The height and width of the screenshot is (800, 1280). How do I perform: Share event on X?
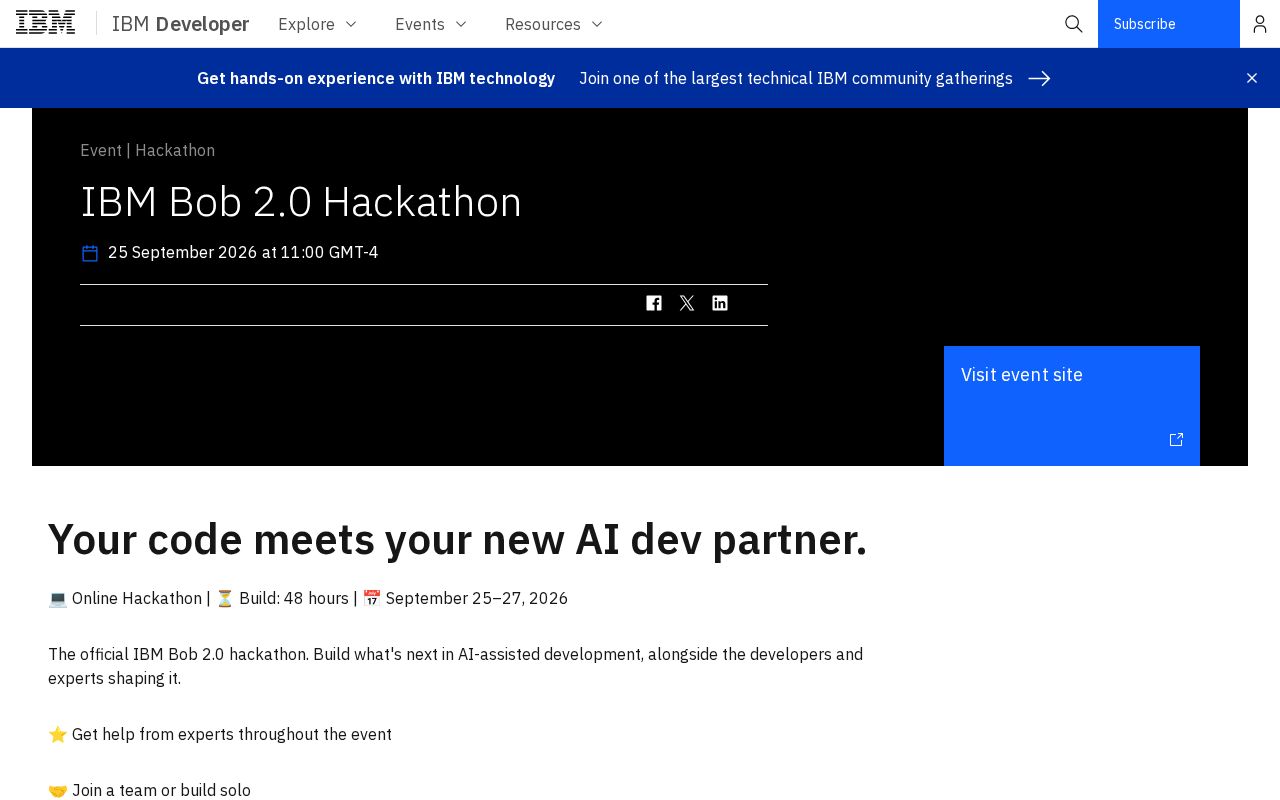[687, 303]
